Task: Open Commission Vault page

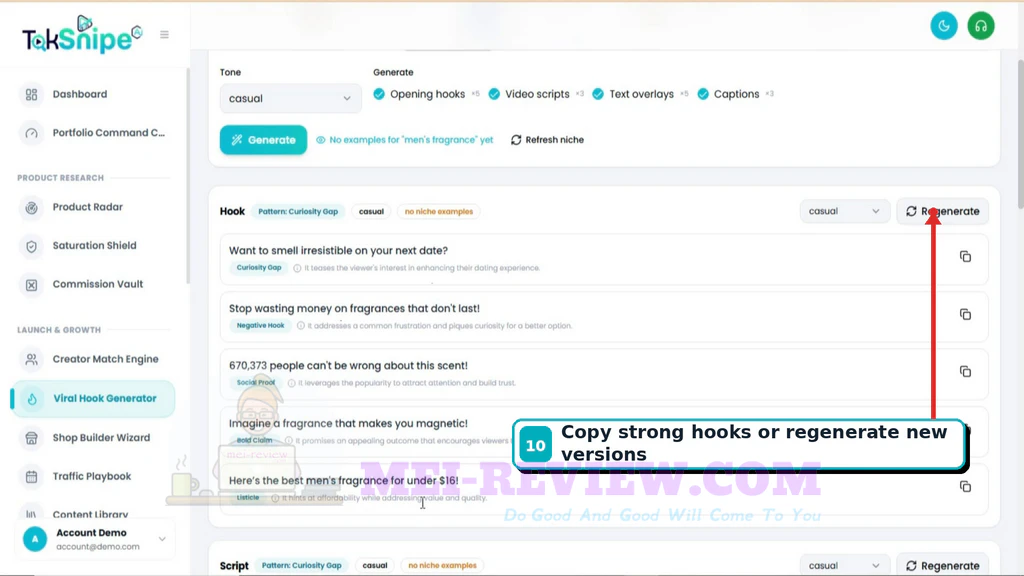Action: click(x=98, y=284)
